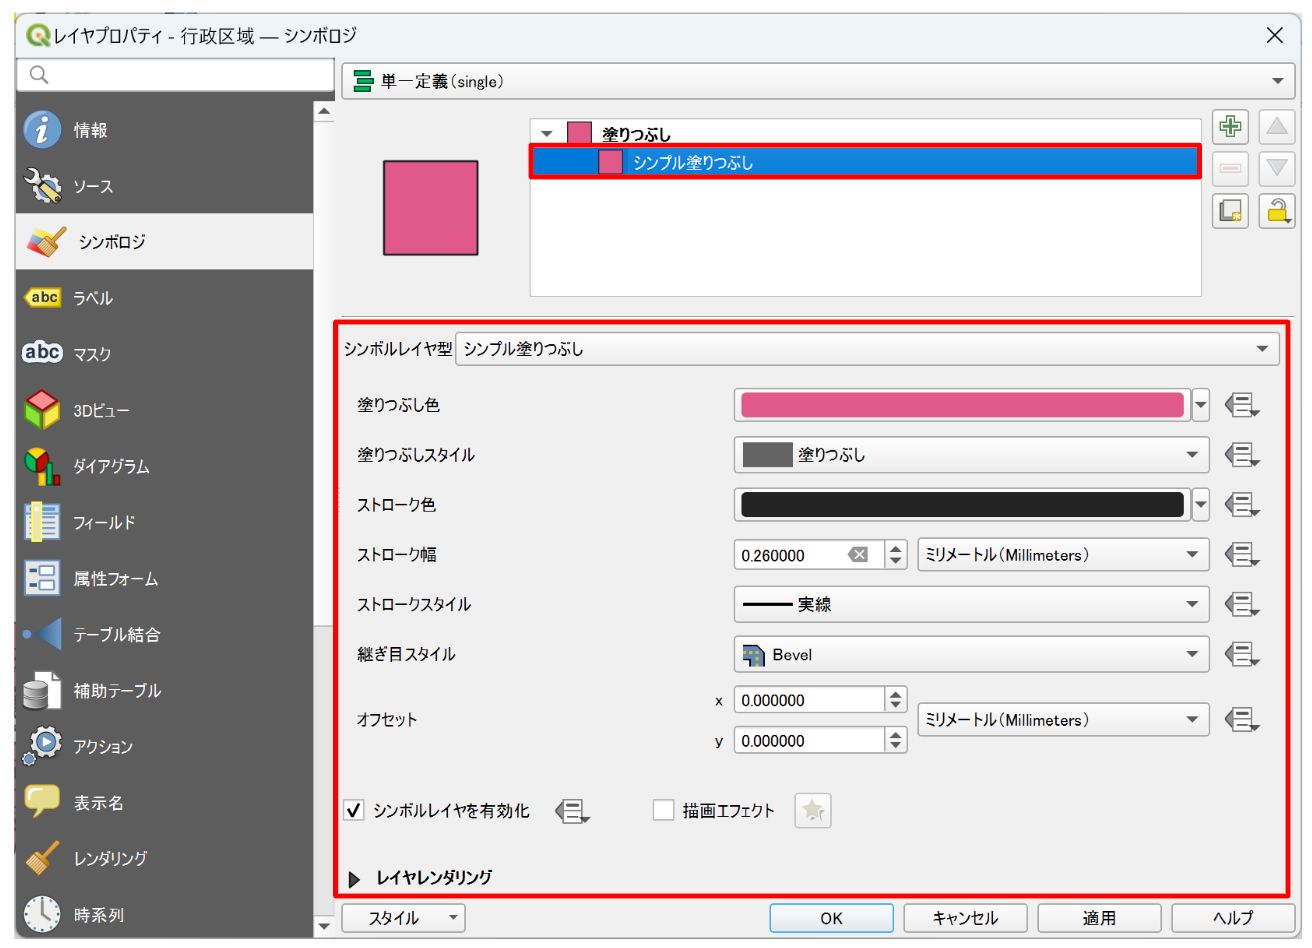
Task: Add a new symbol layer with plus icon
Action: coord(1230,127)
